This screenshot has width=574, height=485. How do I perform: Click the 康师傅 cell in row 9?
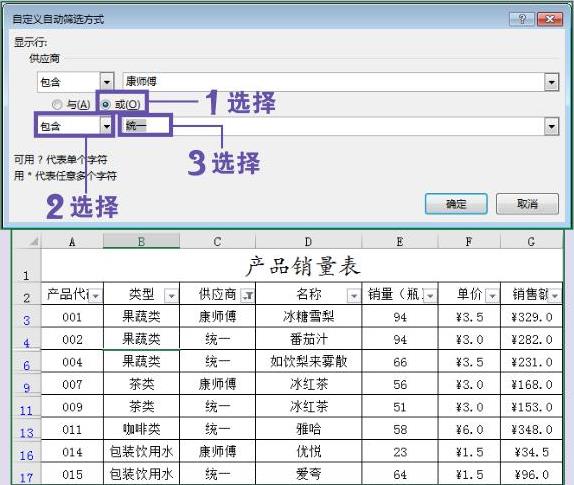pos(217,384)
